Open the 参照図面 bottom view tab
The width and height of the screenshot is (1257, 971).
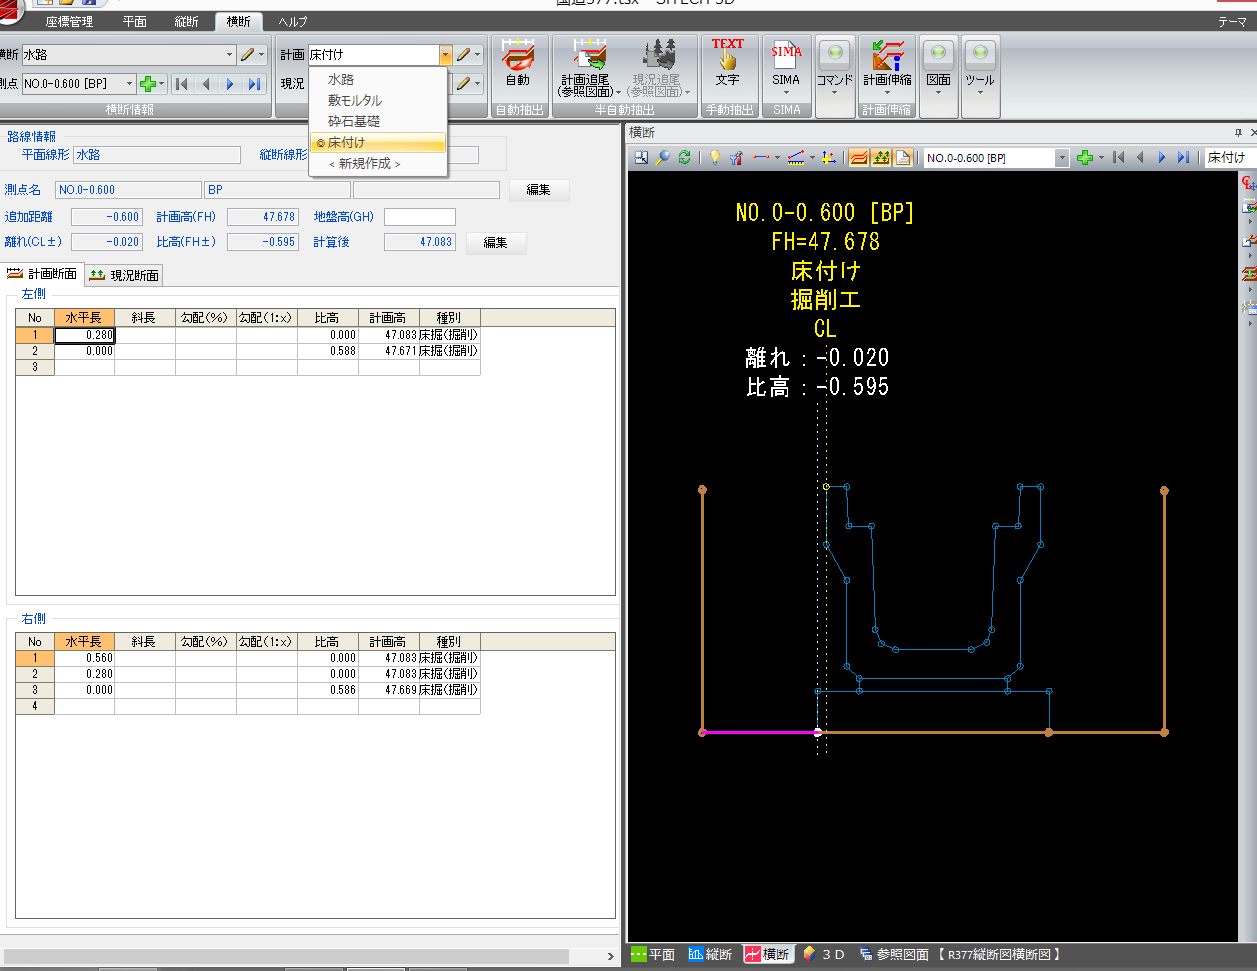click(959, 954)
